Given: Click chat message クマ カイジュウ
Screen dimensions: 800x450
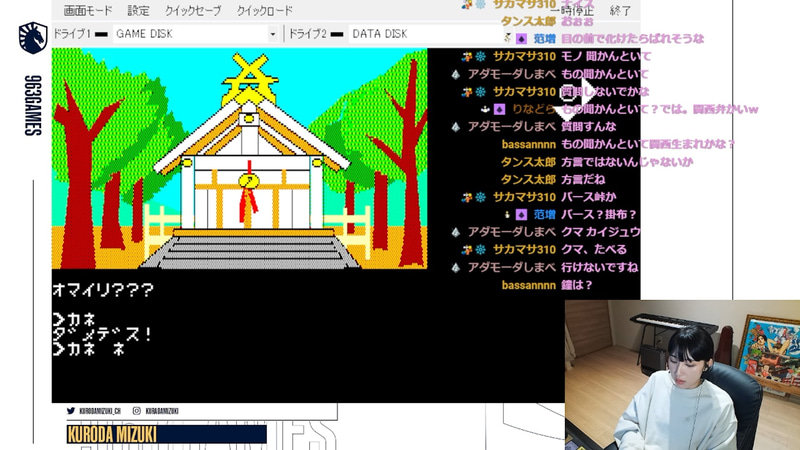Looking at the screenshot, I should click(601, 233).
